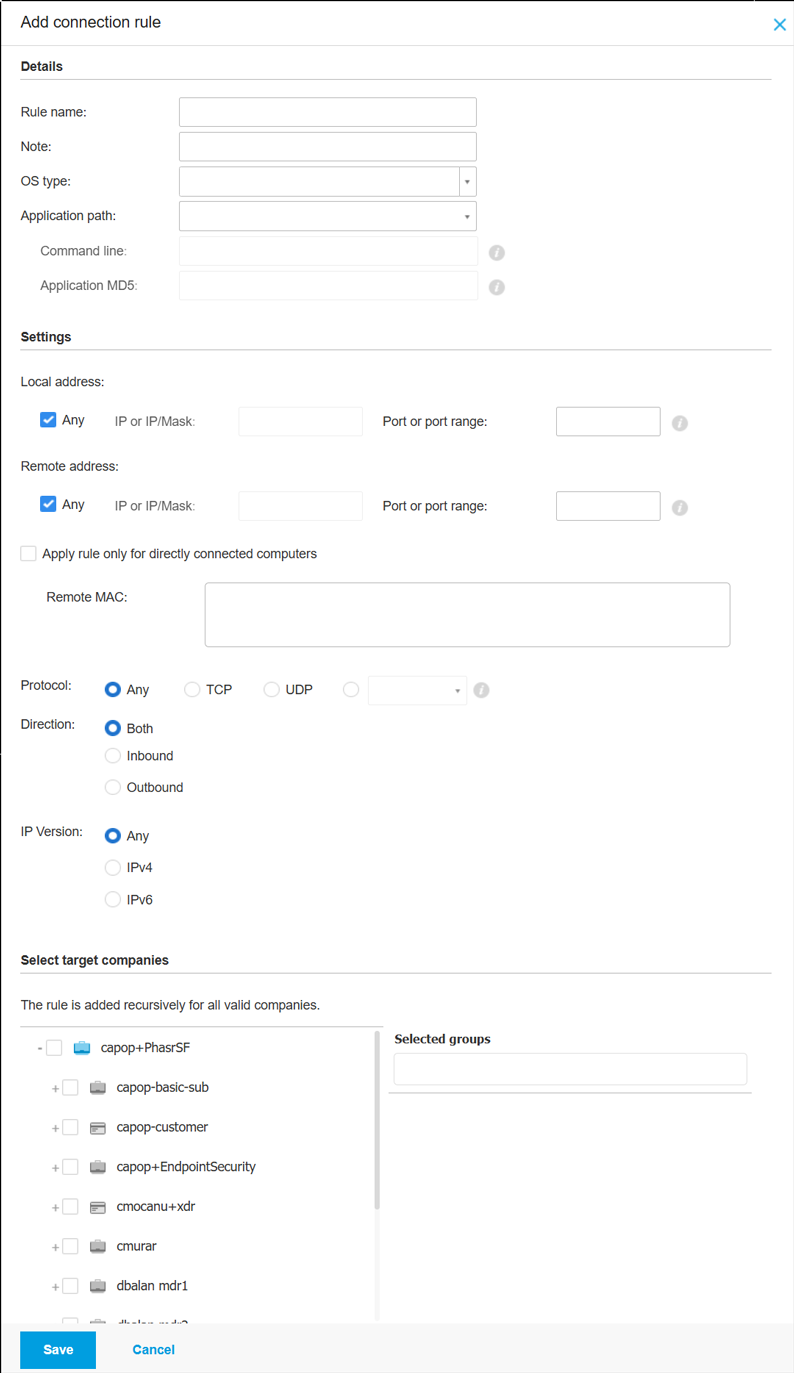
Task: Click the capop+PhasrSF folder icon
Action: pos(82,1048)
